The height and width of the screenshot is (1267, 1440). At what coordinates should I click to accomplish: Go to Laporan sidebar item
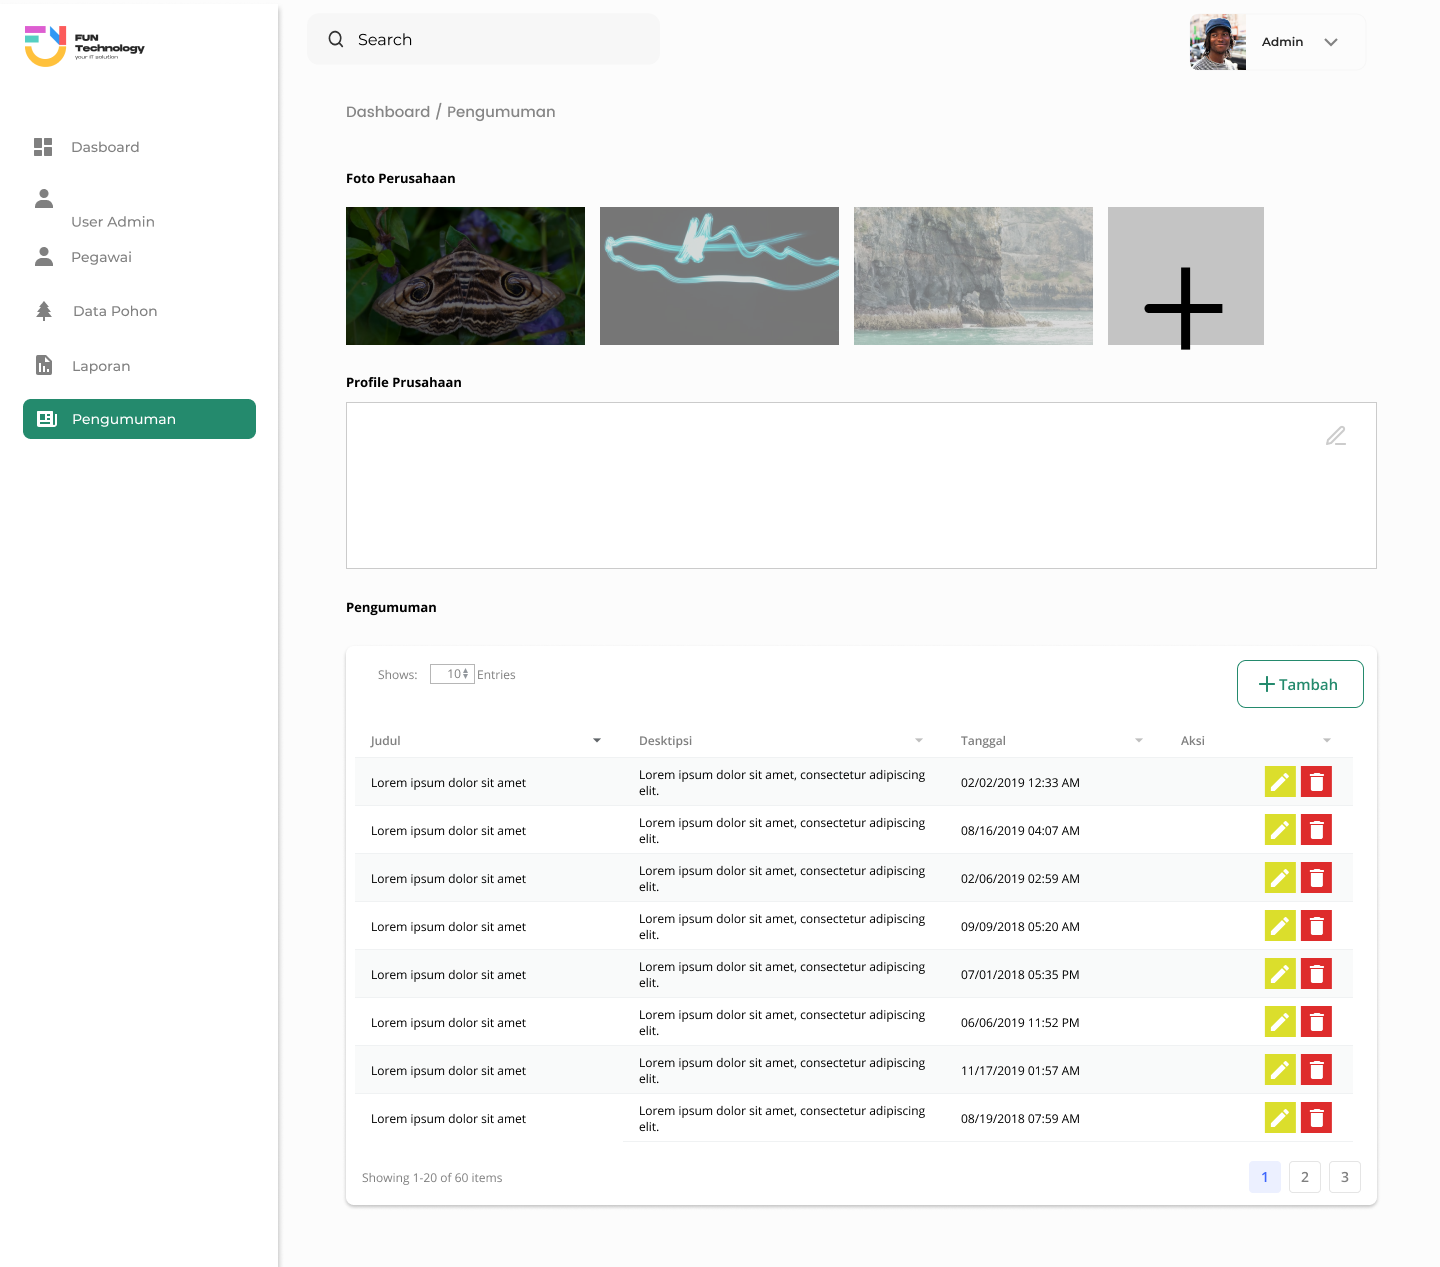(x=101, y=366)
